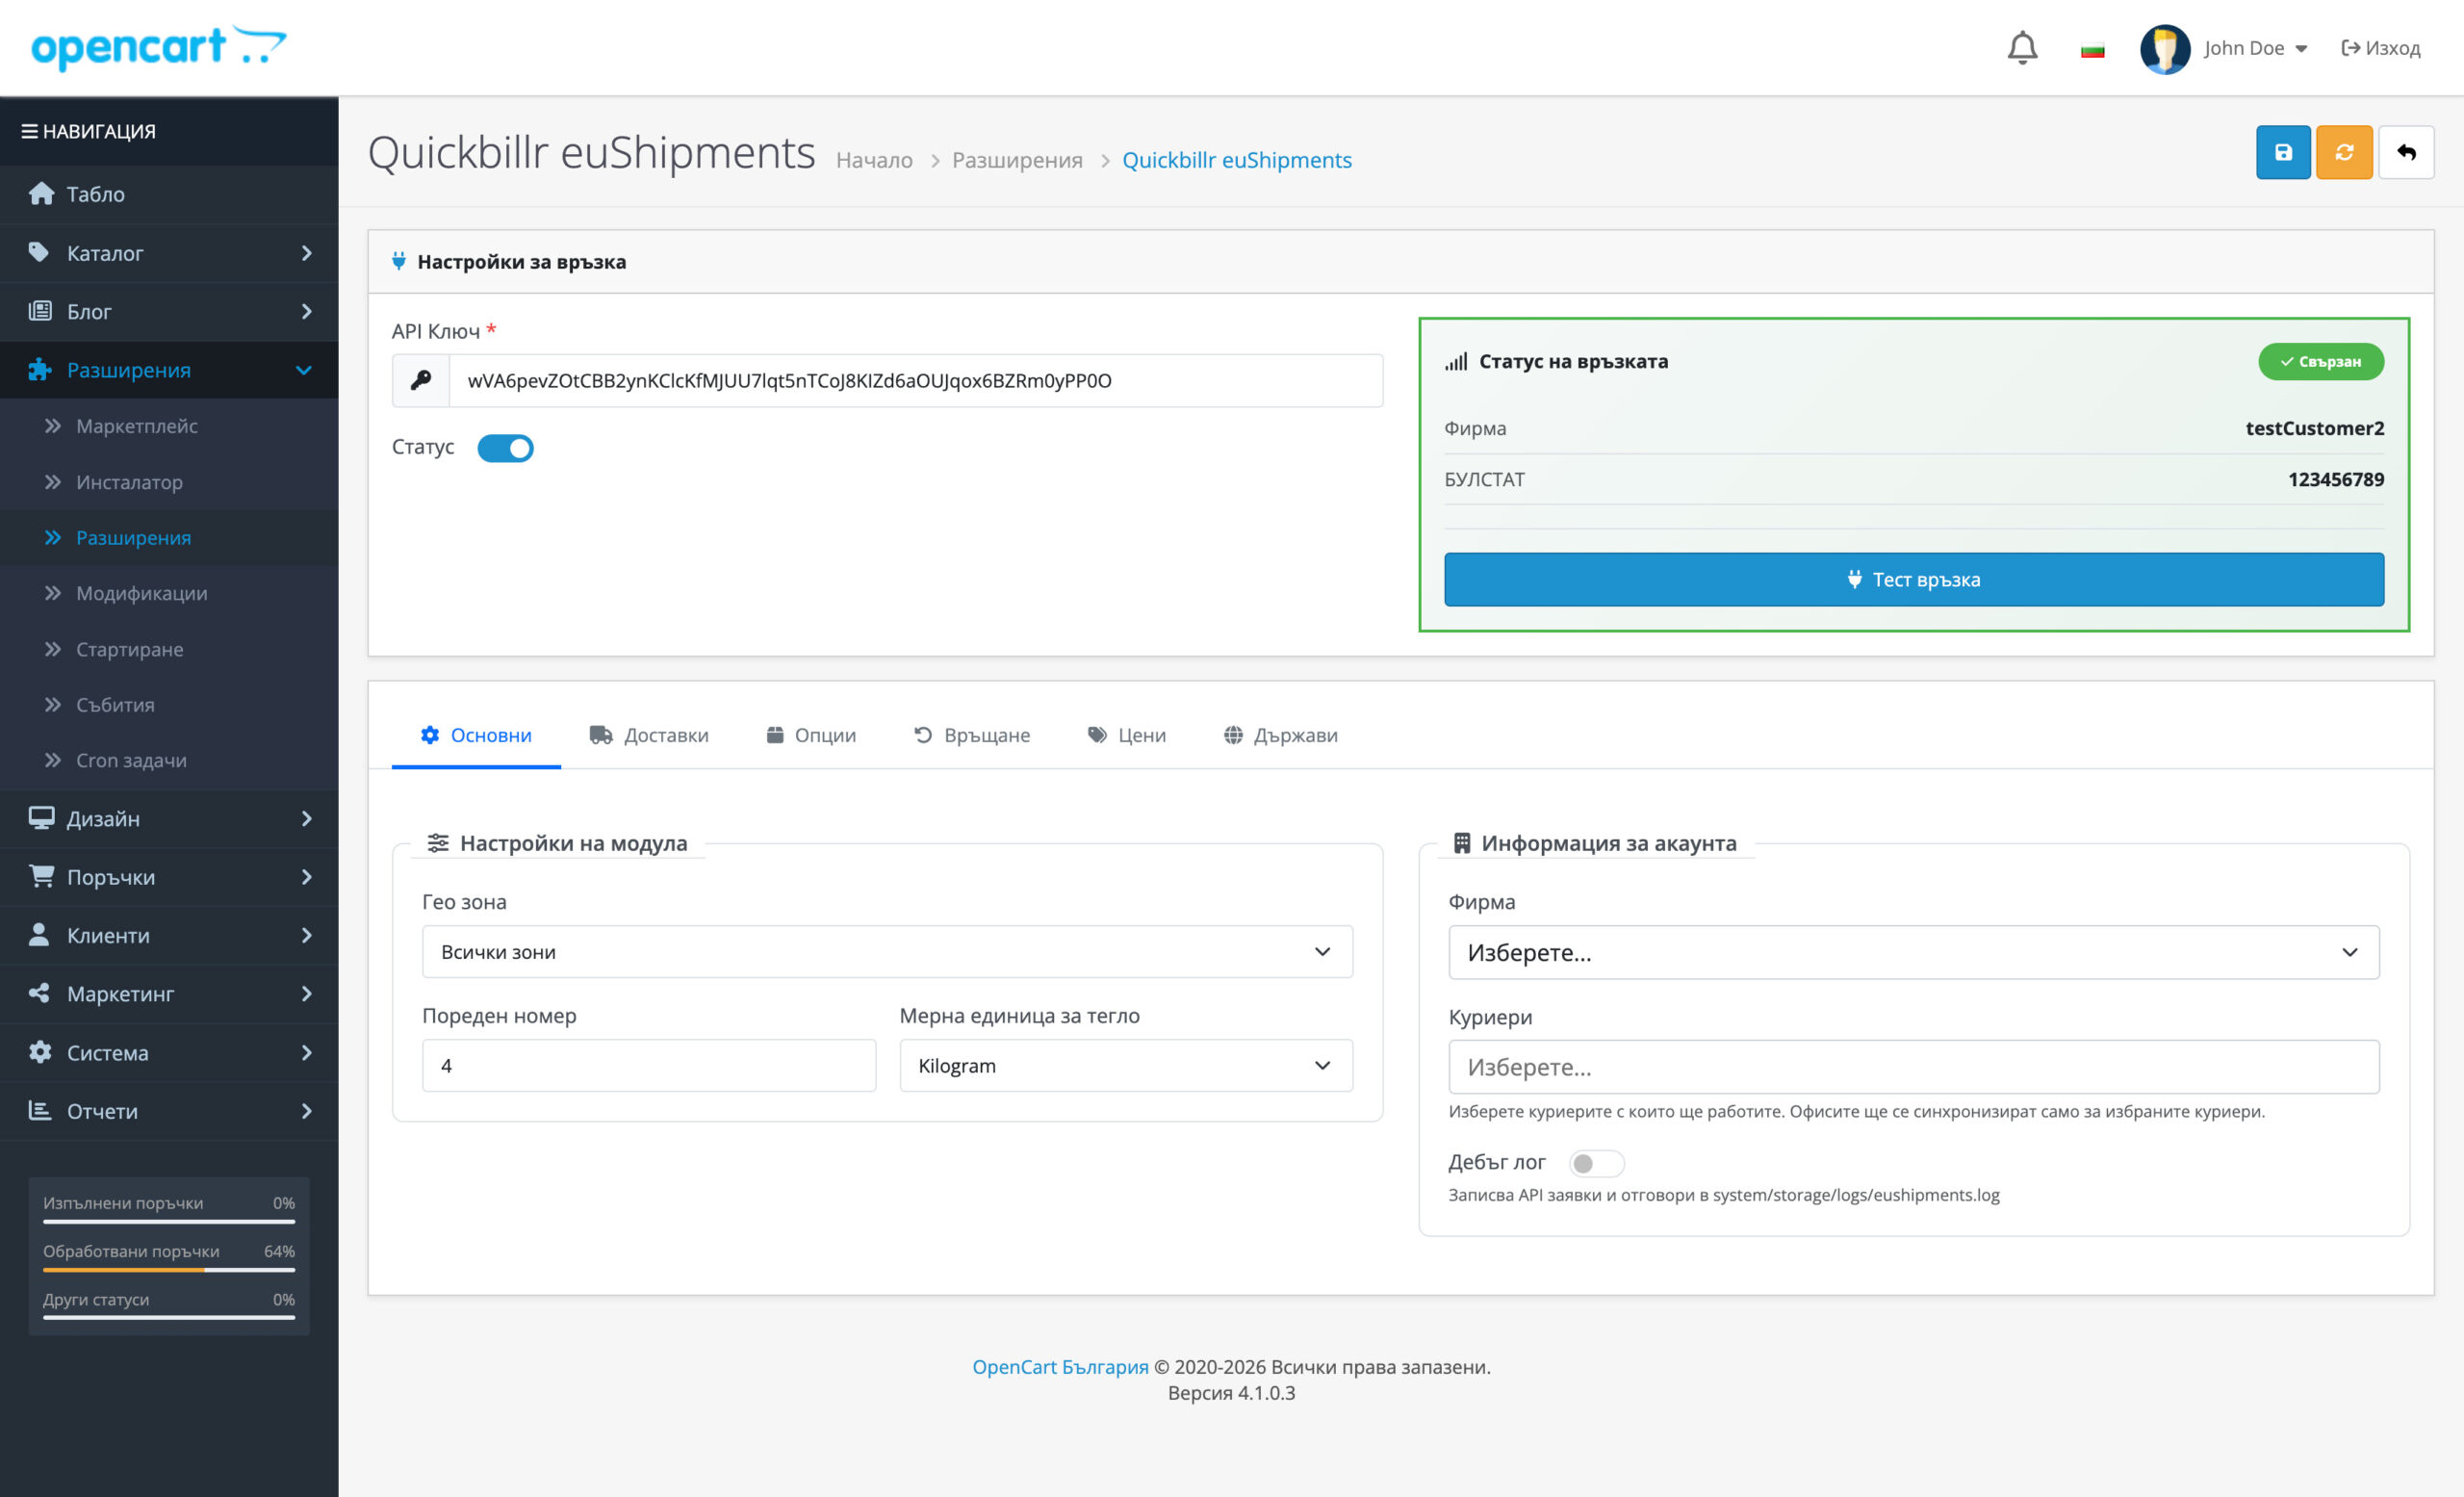
Task: Click the OpenCart logo
Action: coord(158,47)
